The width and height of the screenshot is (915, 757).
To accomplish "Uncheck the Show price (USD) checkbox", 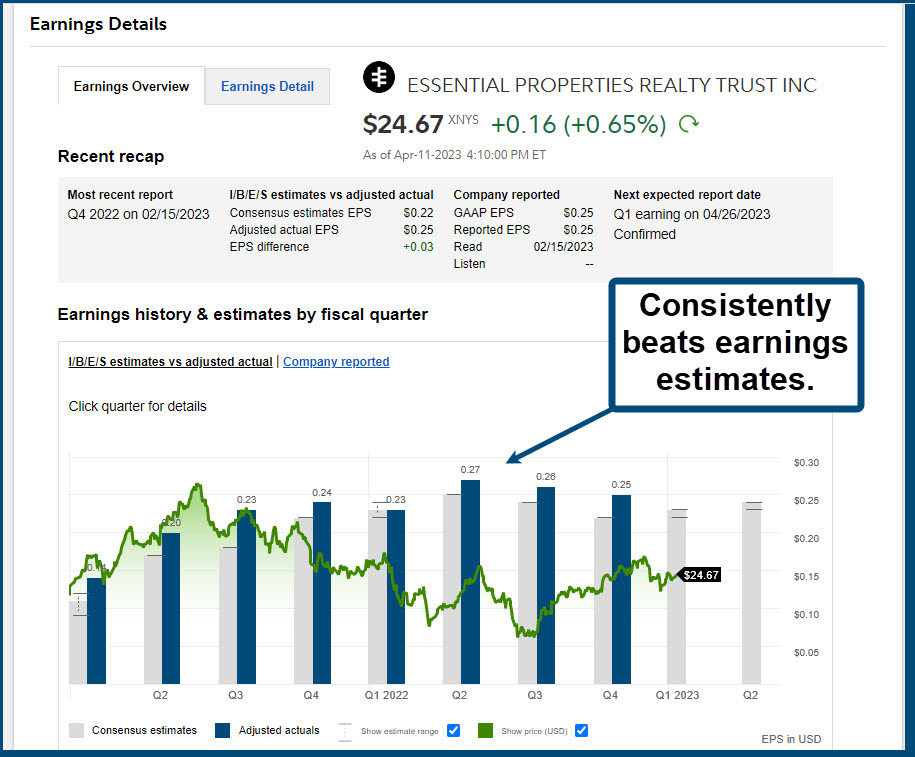I will point(581,731).
